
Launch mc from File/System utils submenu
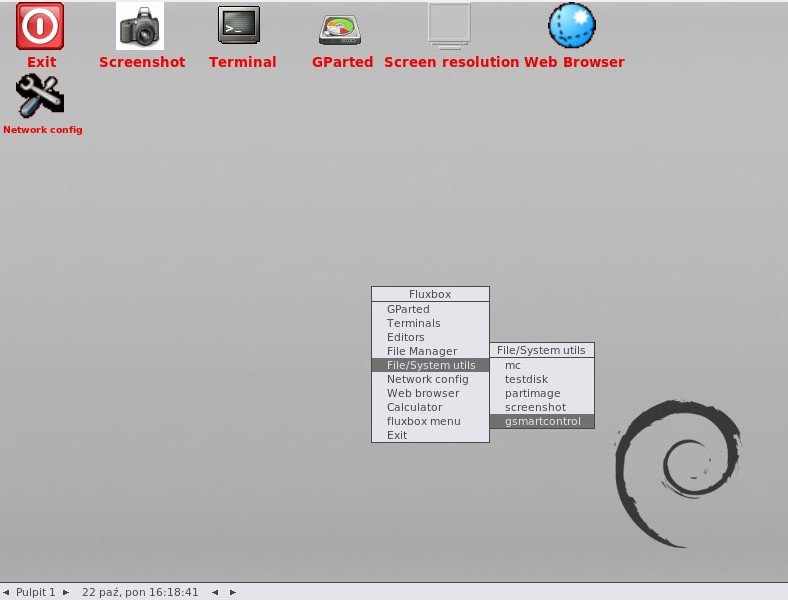[542, 365]
